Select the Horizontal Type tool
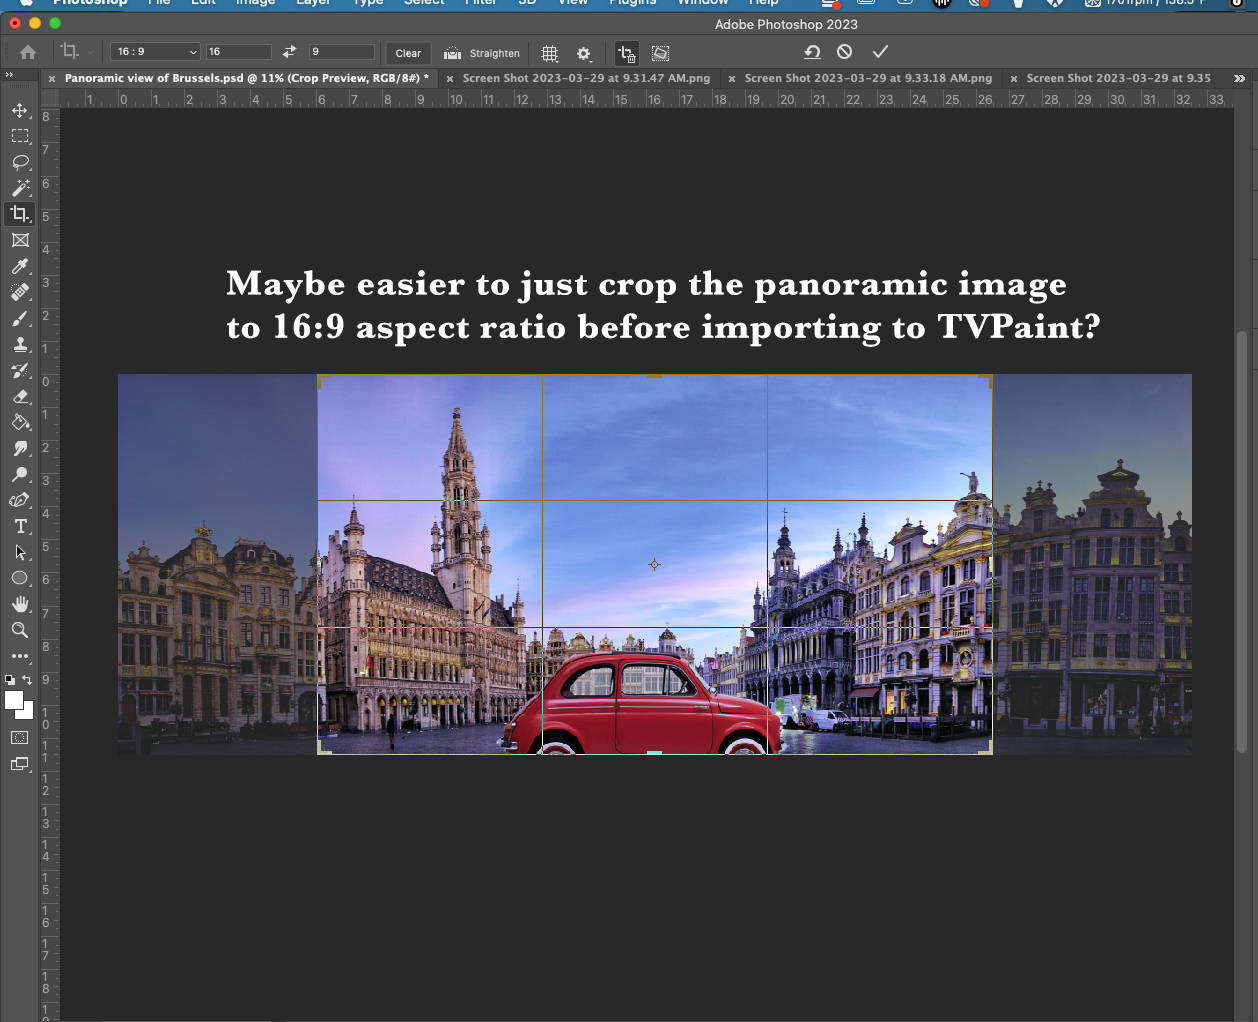This screenshot has height=1022, width=1258. [20, 526]
